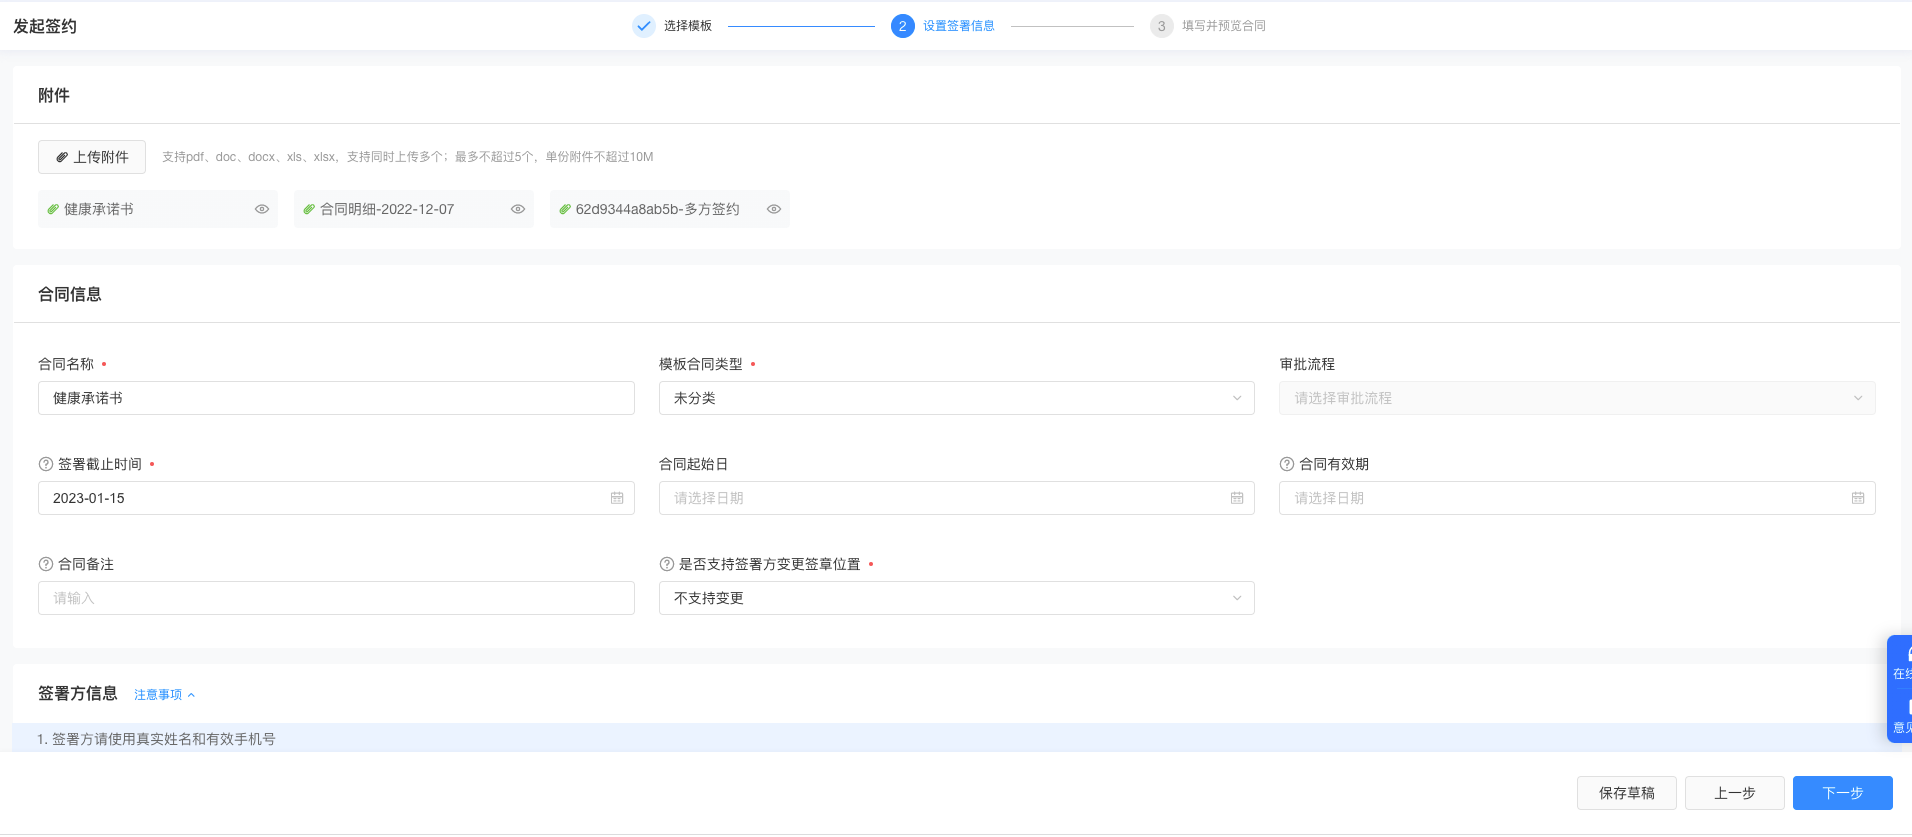Click calendar icon in 合同有效期 field
1912x837 pixels.
pyautogui.click(x=1857, y=498)
